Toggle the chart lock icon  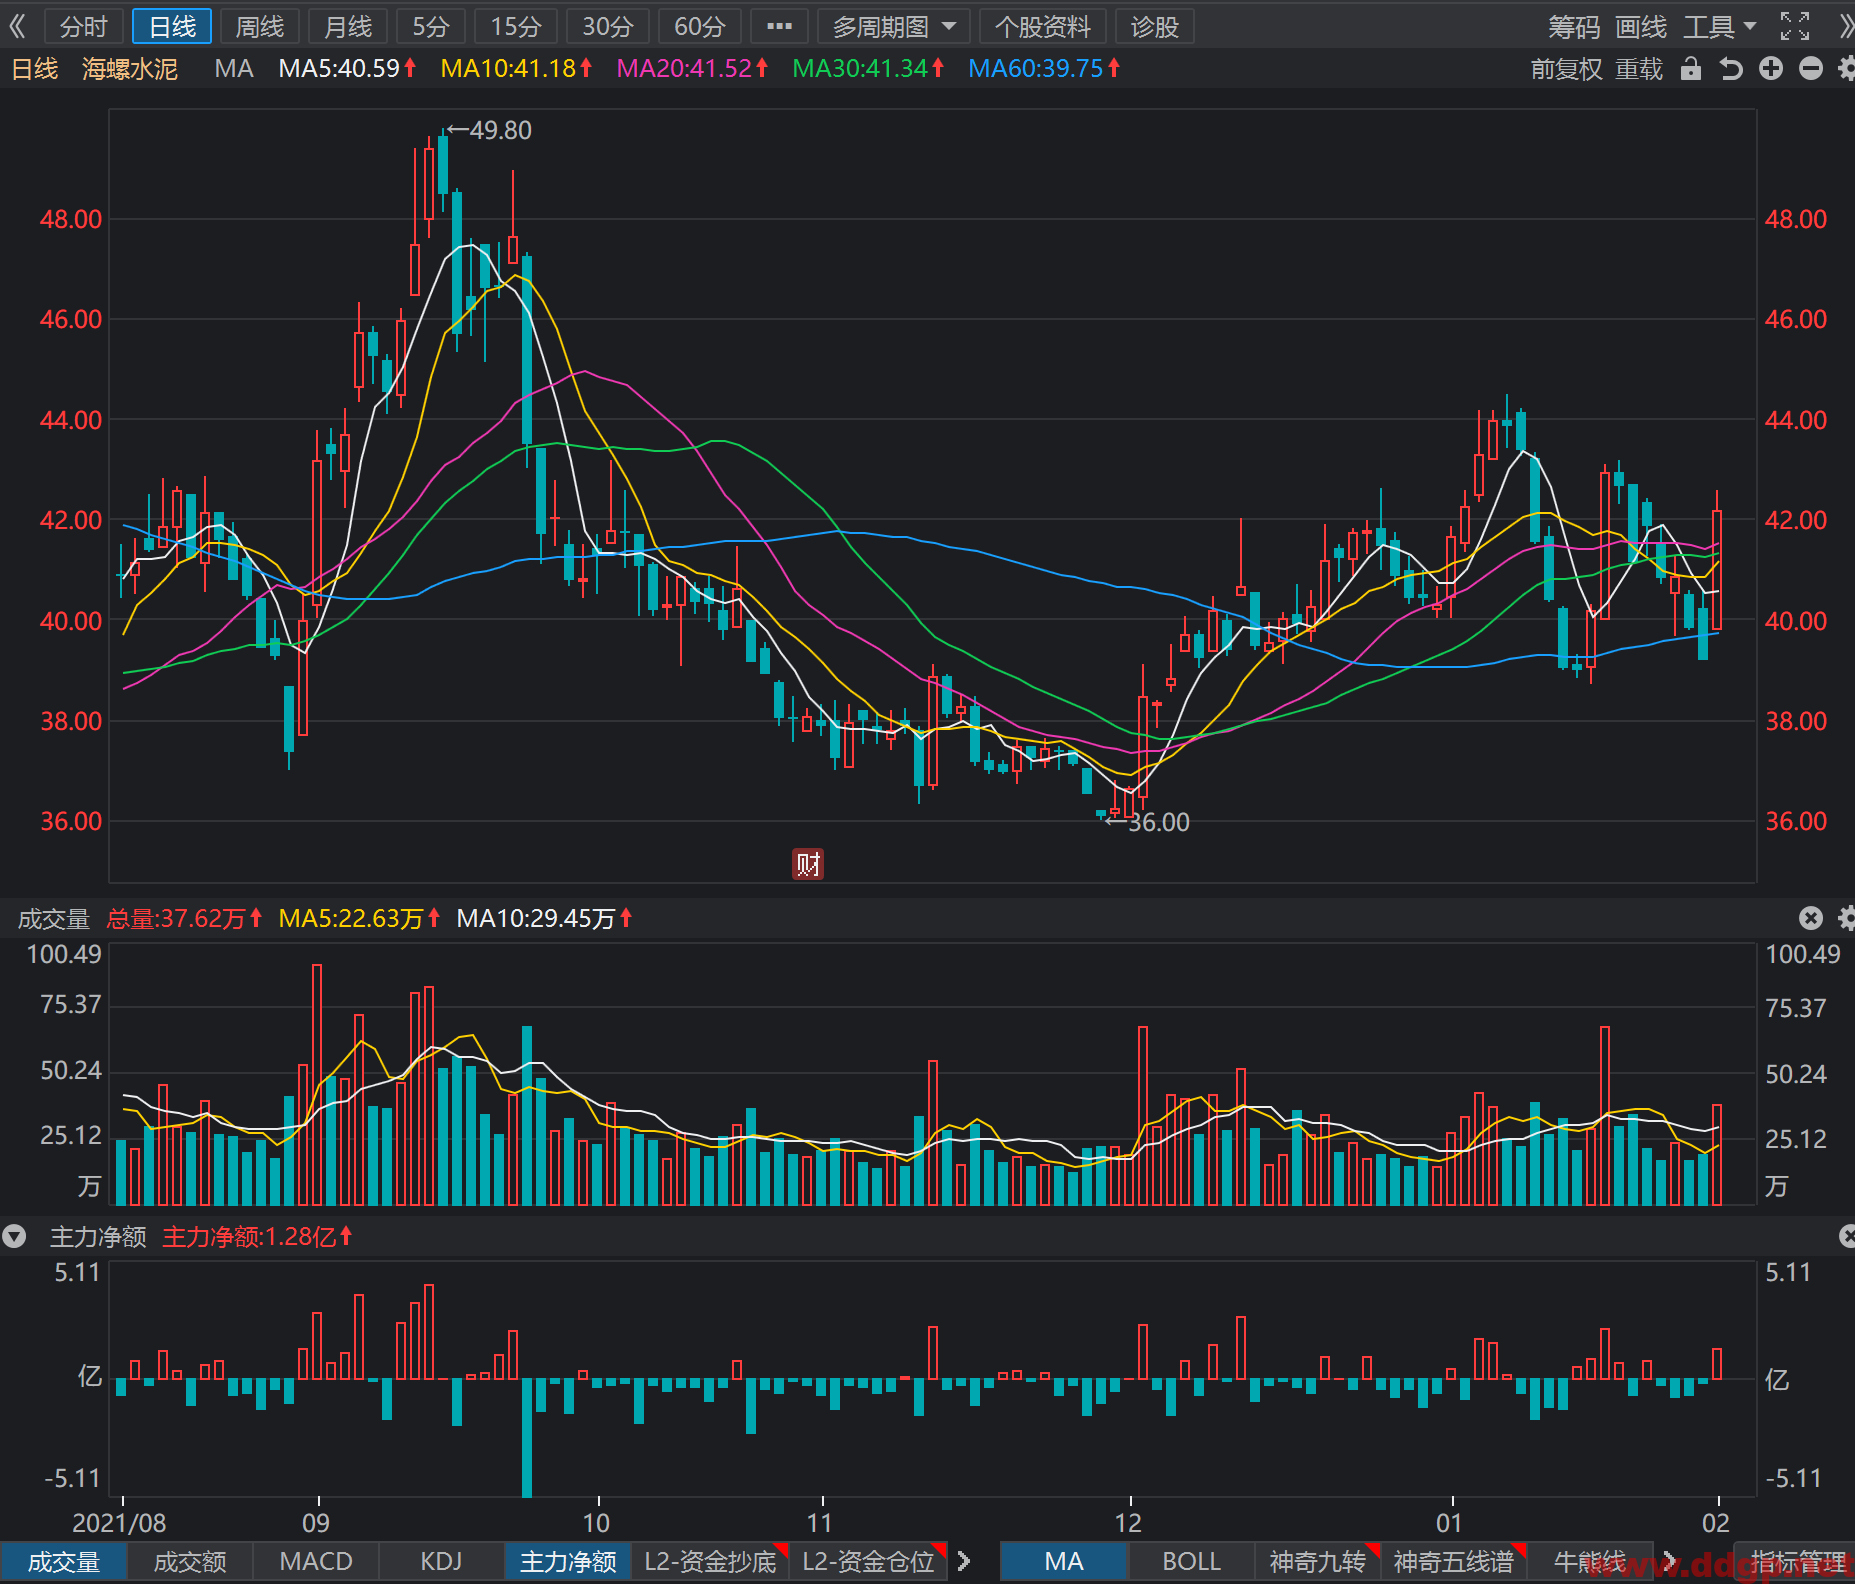[x=1691, y=69]
